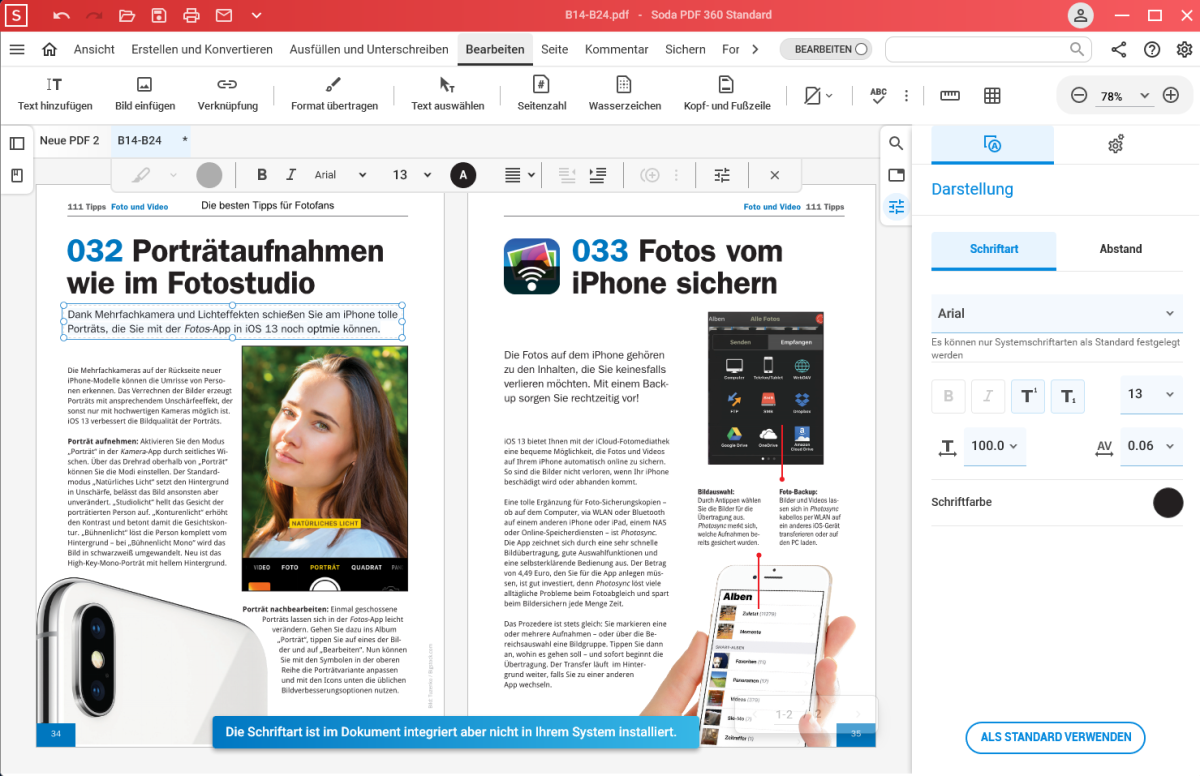Viewport: 1200px width, 776px height.
Task: Print document using the printer icon
Action: (x=191, y=16)
